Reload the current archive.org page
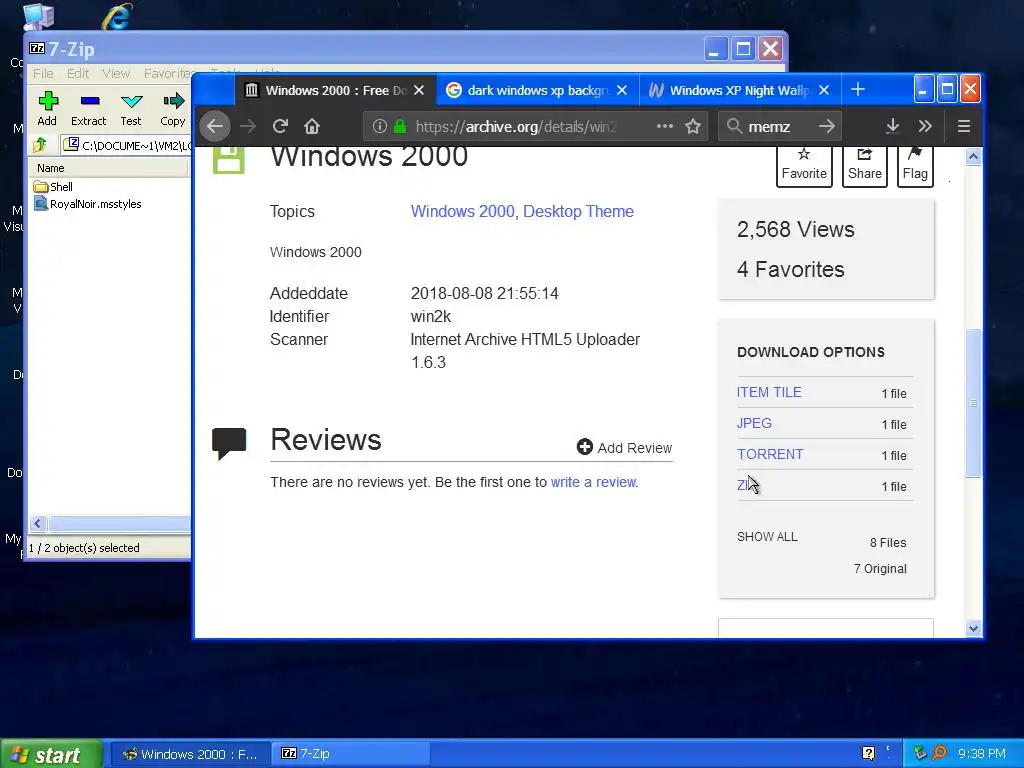This screenshot has width=1024, height=768. pos(280,126)
